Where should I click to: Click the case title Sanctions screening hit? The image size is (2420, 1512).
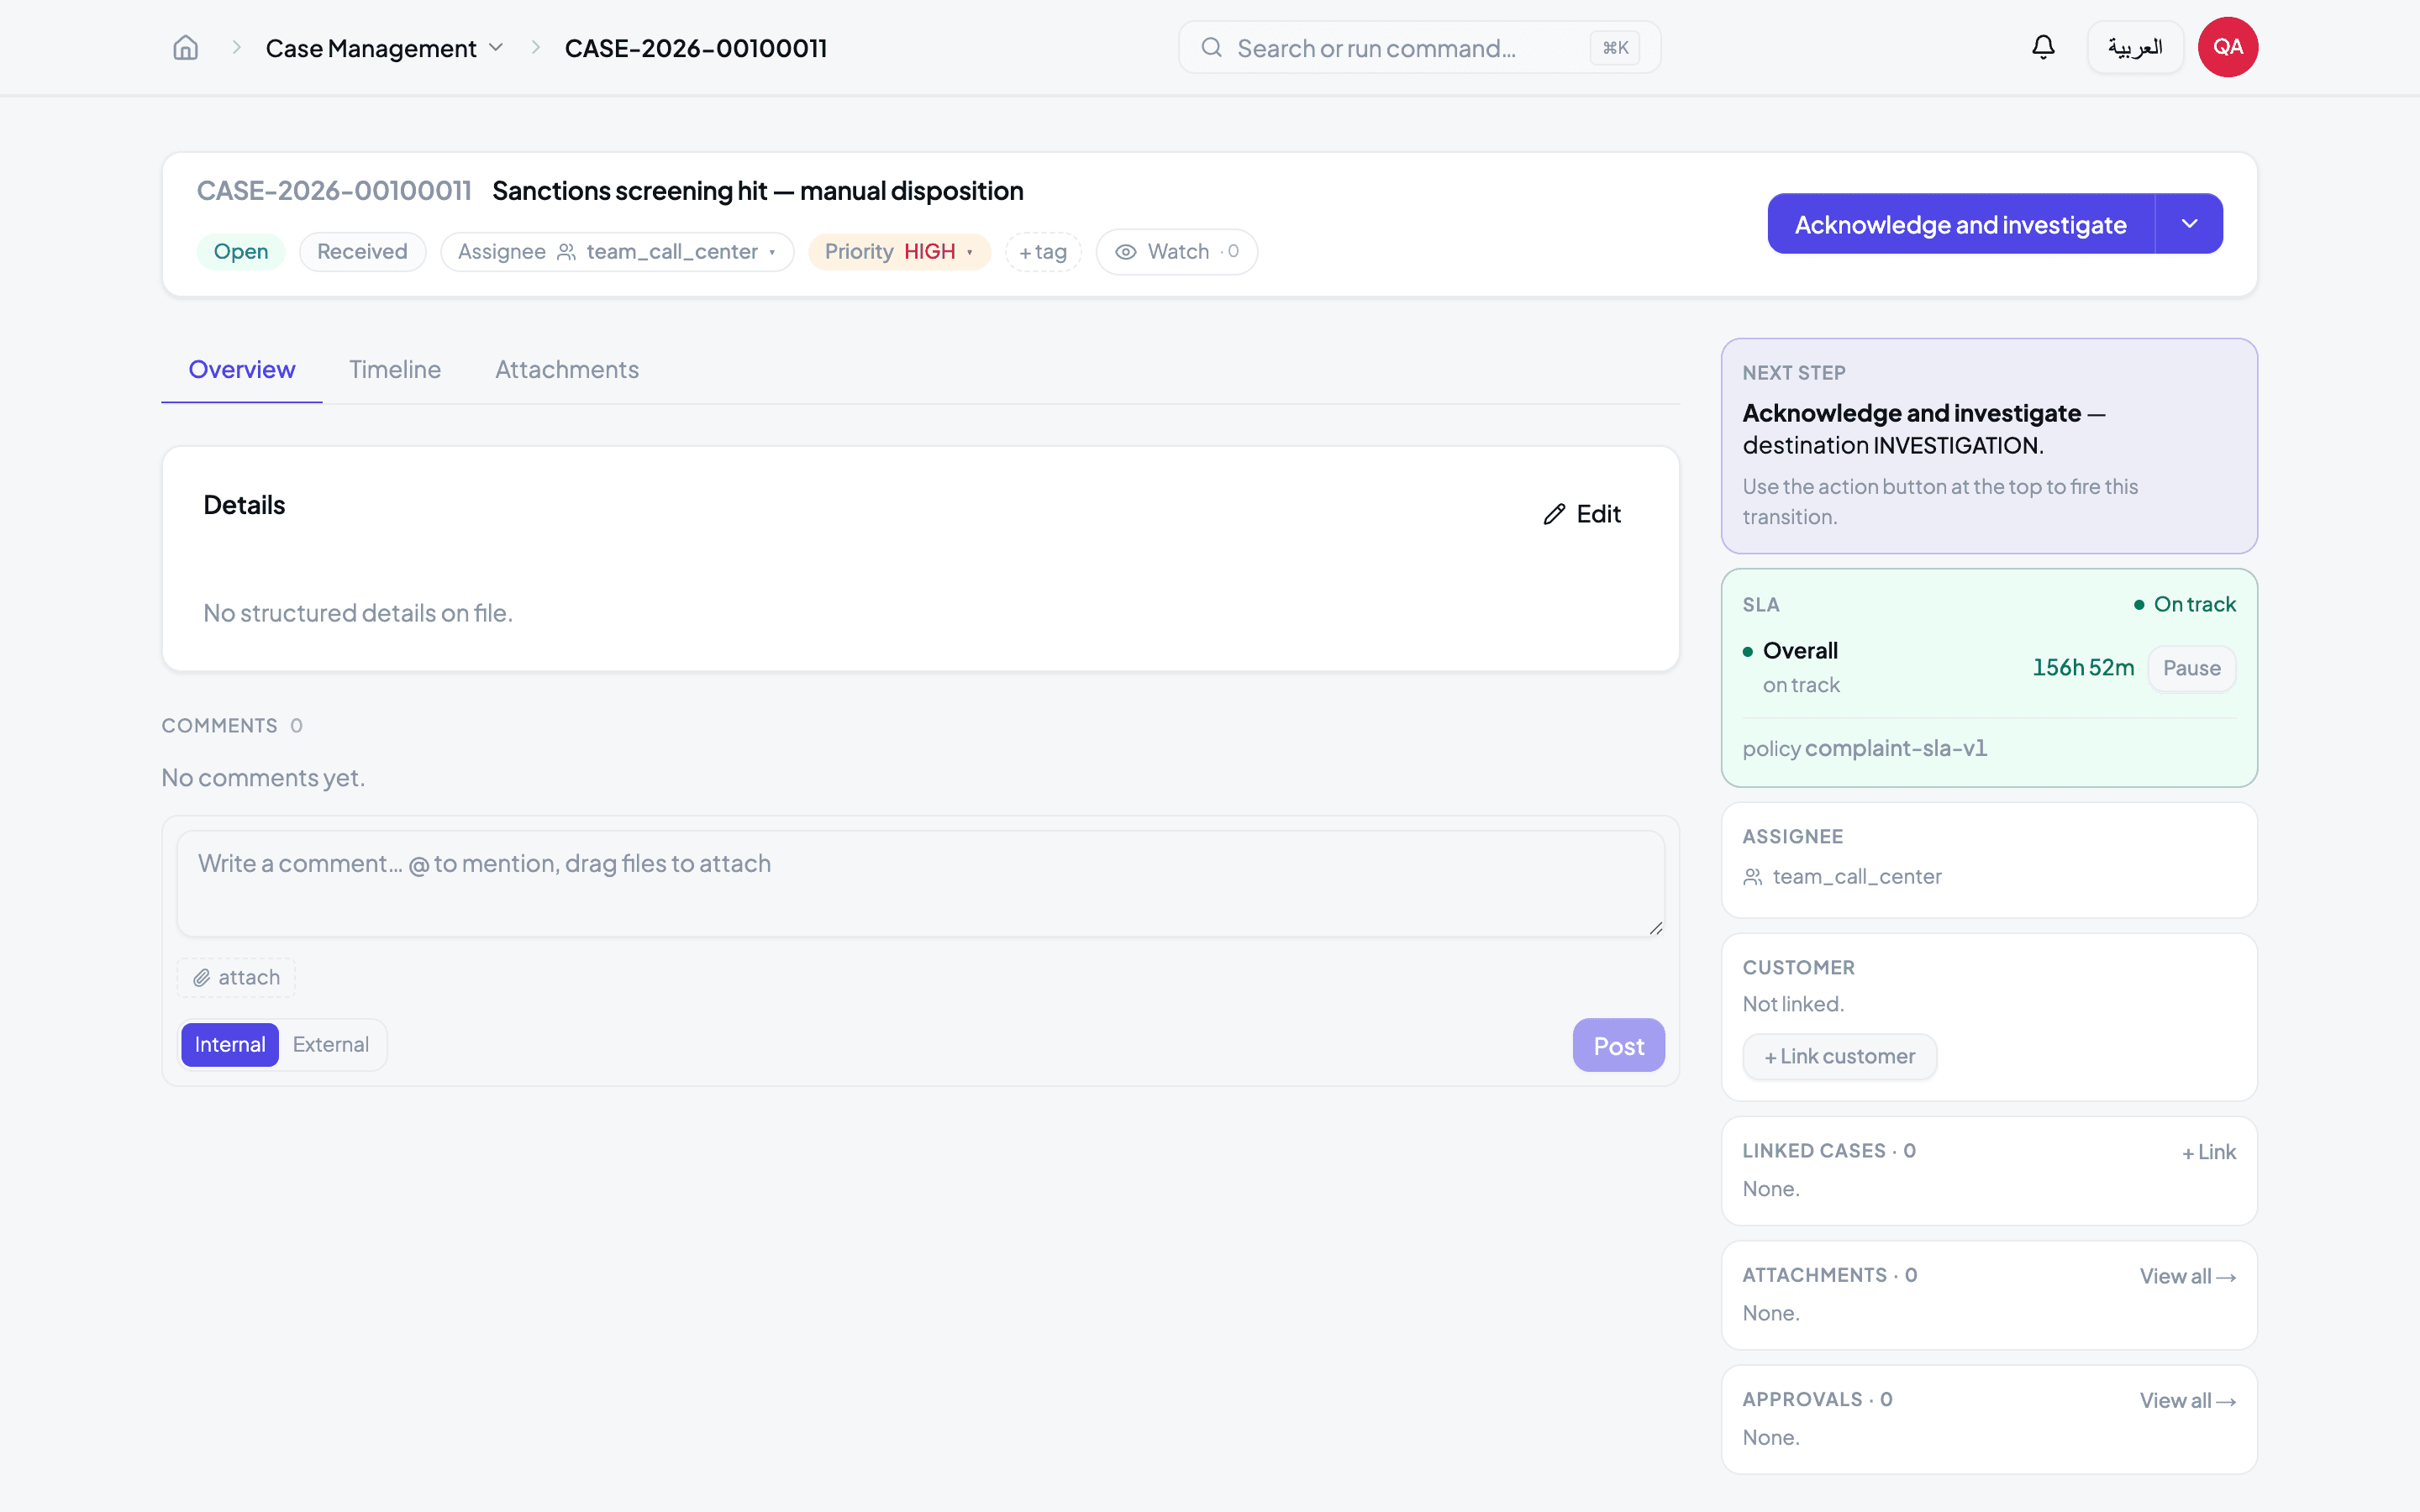[x=758, y=191]
